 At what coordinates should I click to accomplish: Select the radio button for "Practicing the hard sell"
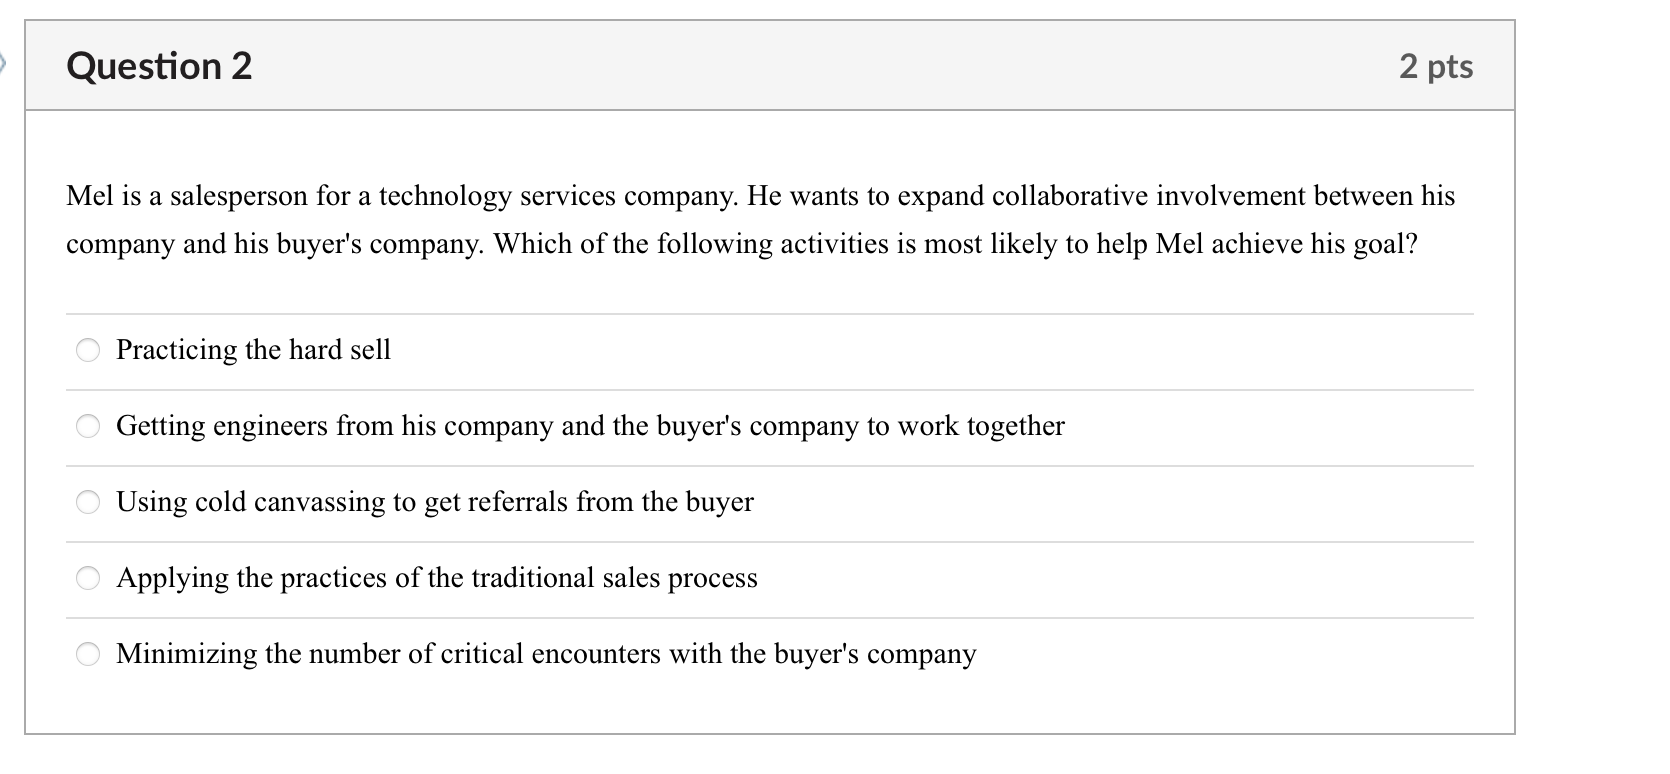pos(88,350)
